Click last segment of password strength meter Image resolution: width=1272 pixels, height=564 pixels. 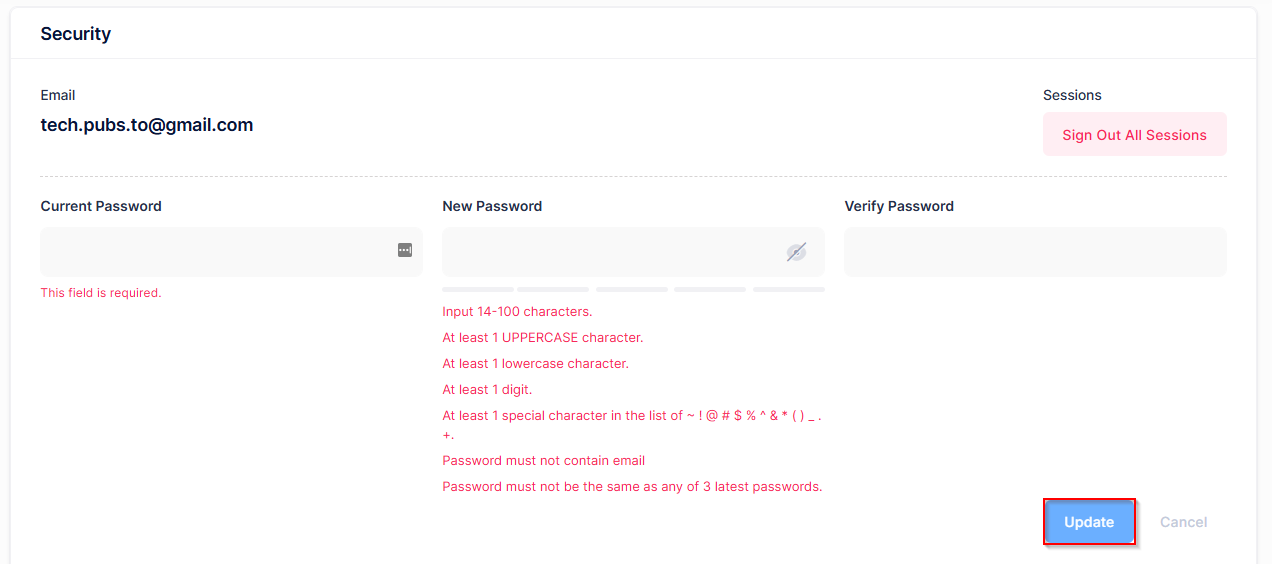[x=788, y=289]
